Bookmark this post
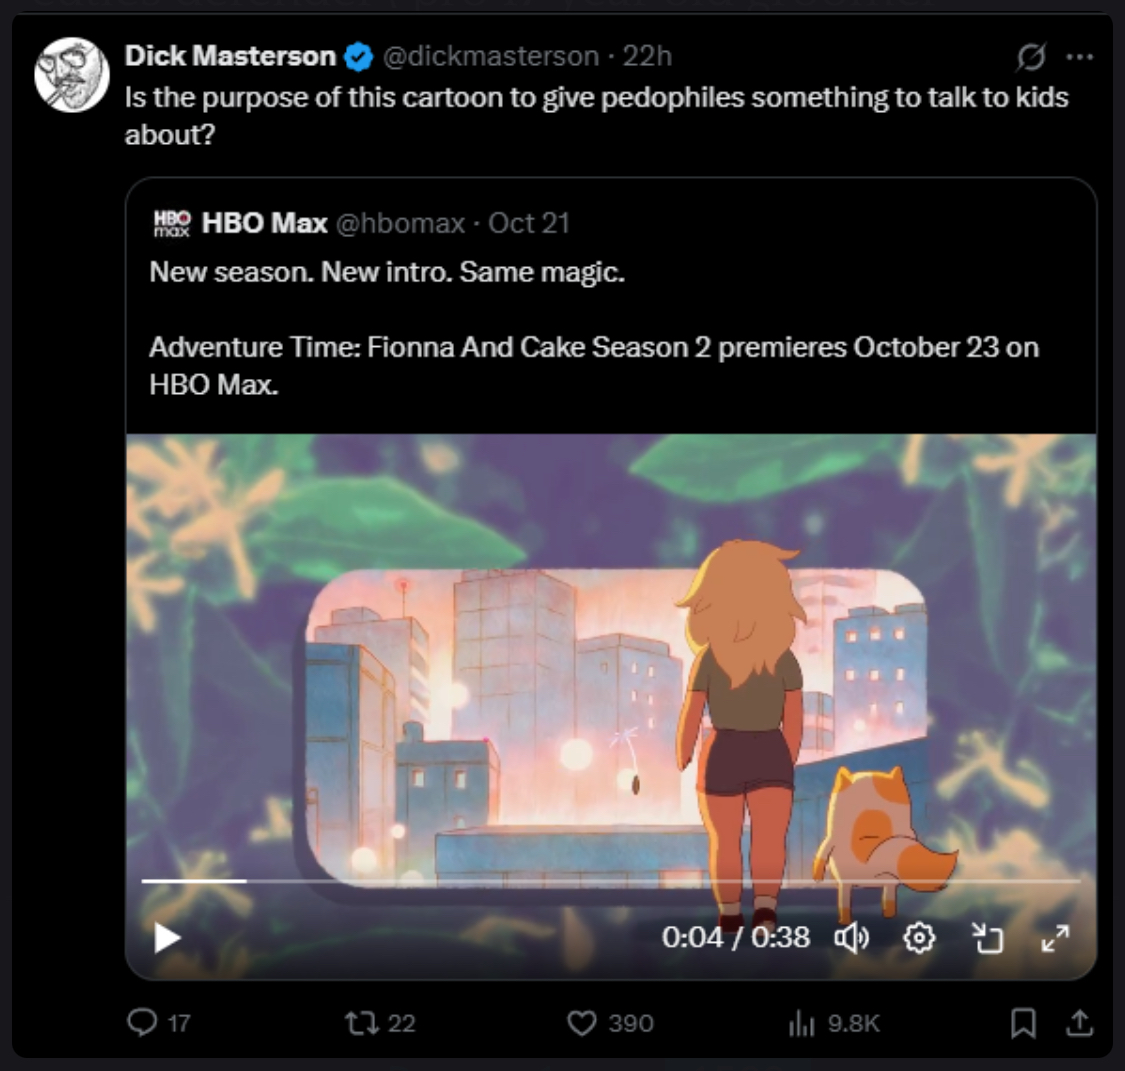The height and width of the screenshot is (1071, 1125). pyautogui.click(x=1023, y=1022)
